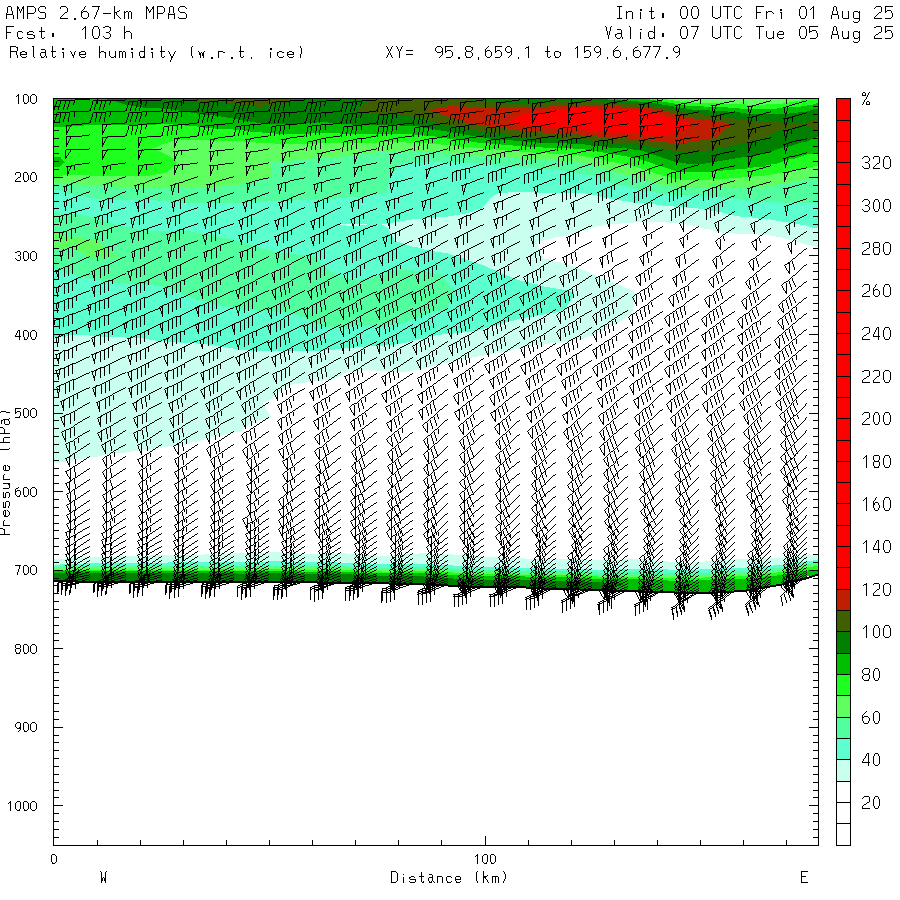Image resolution: width=900 pixels, height=900 pixels.
Task: Click the colorbar value "20"
Action: [x=871, y=803]
